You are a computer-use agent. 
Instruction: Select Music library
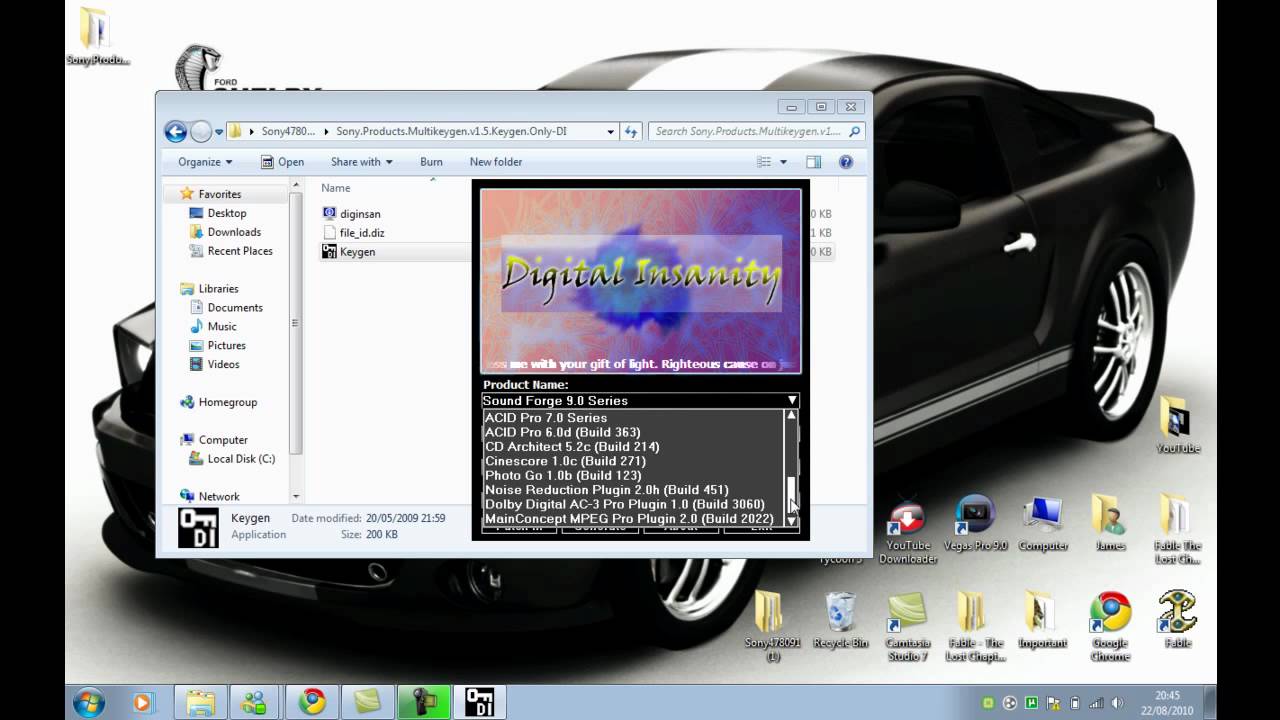(213, 326)
